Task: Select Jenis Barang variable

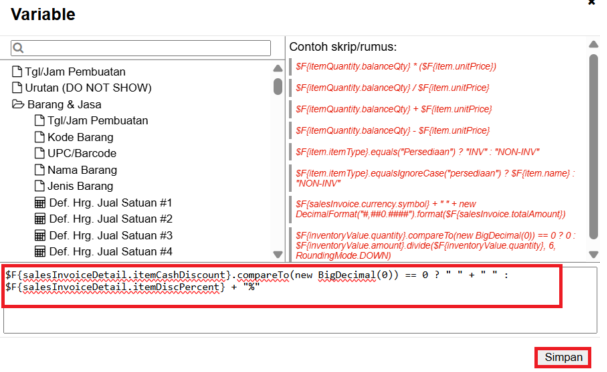Action: tap(81, 186)
